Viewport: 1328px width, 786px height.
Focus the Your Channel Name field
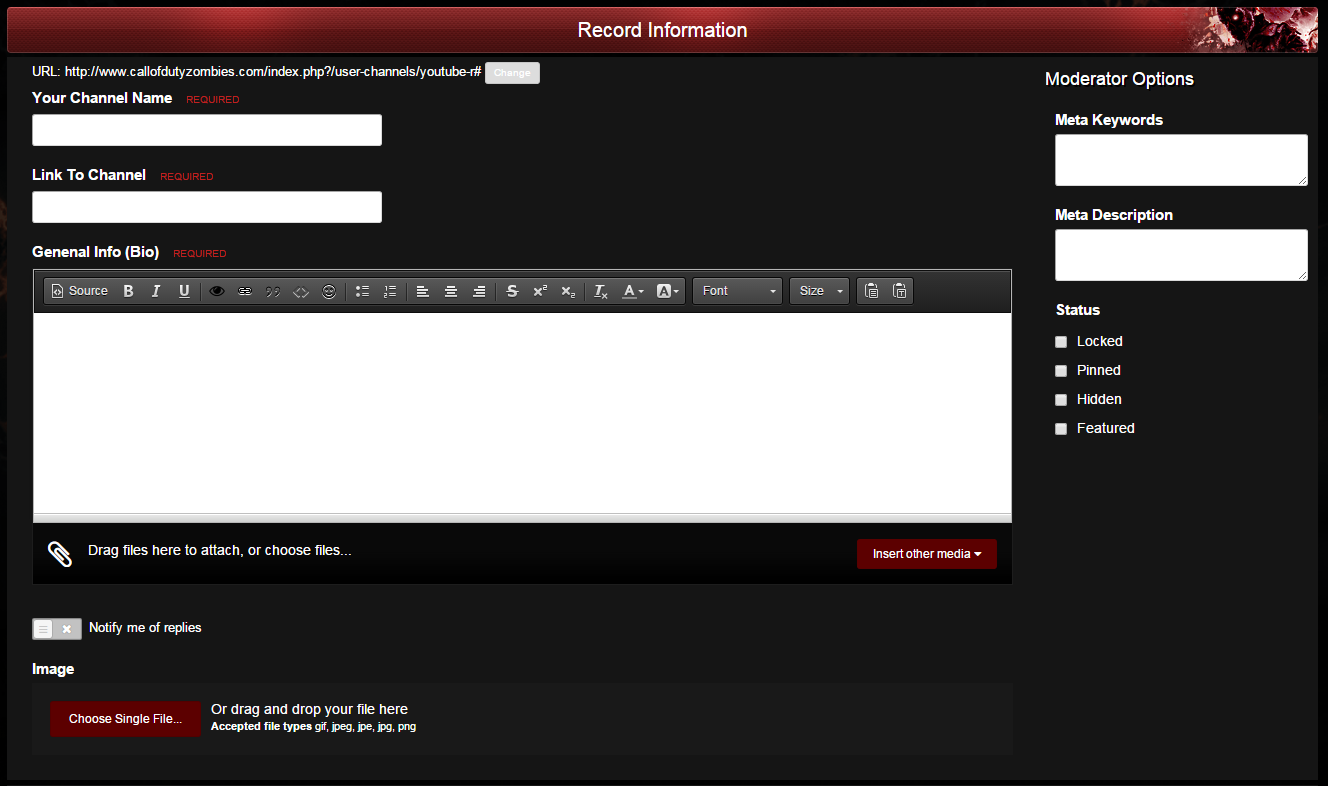[x=207, y=130]
